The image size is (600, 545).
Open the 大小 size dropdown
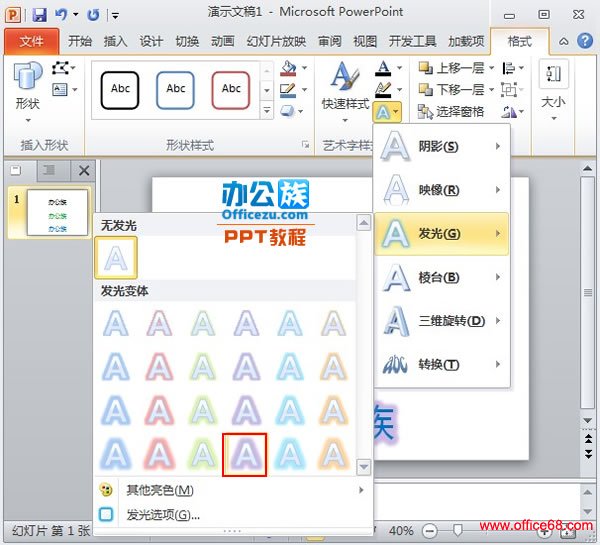pyautogui.click(x=553, y=92)
